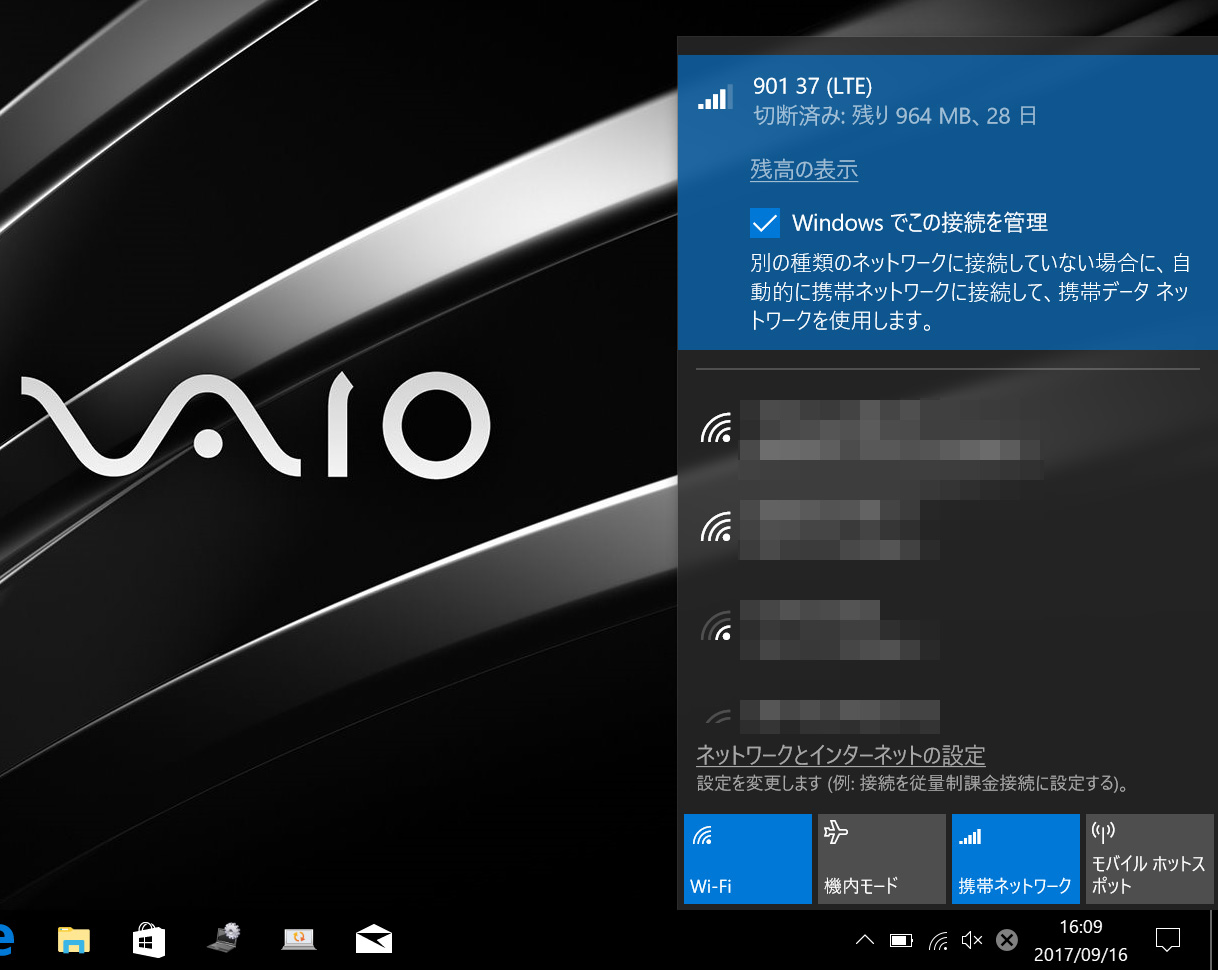This screenshot has width=1218, height=970.
Task: Click the battery status tray icon
Action: [x=902, y=940]
